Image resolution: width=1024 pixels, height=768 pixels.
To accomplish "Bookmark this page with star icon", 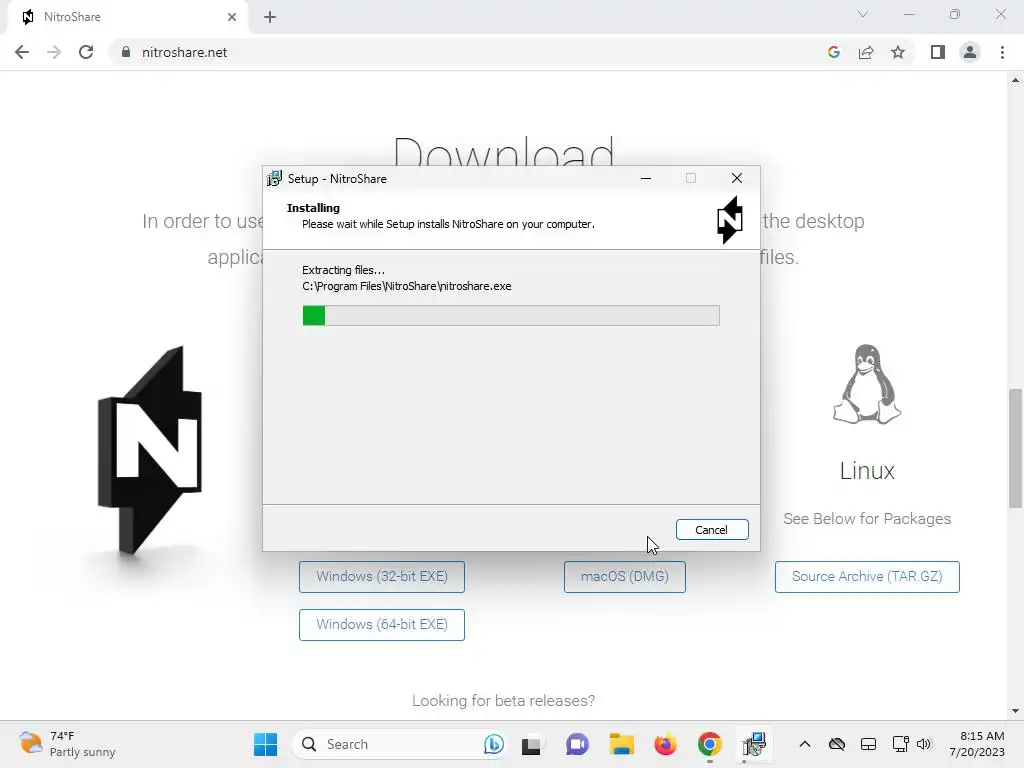I will tap(898, 52).
